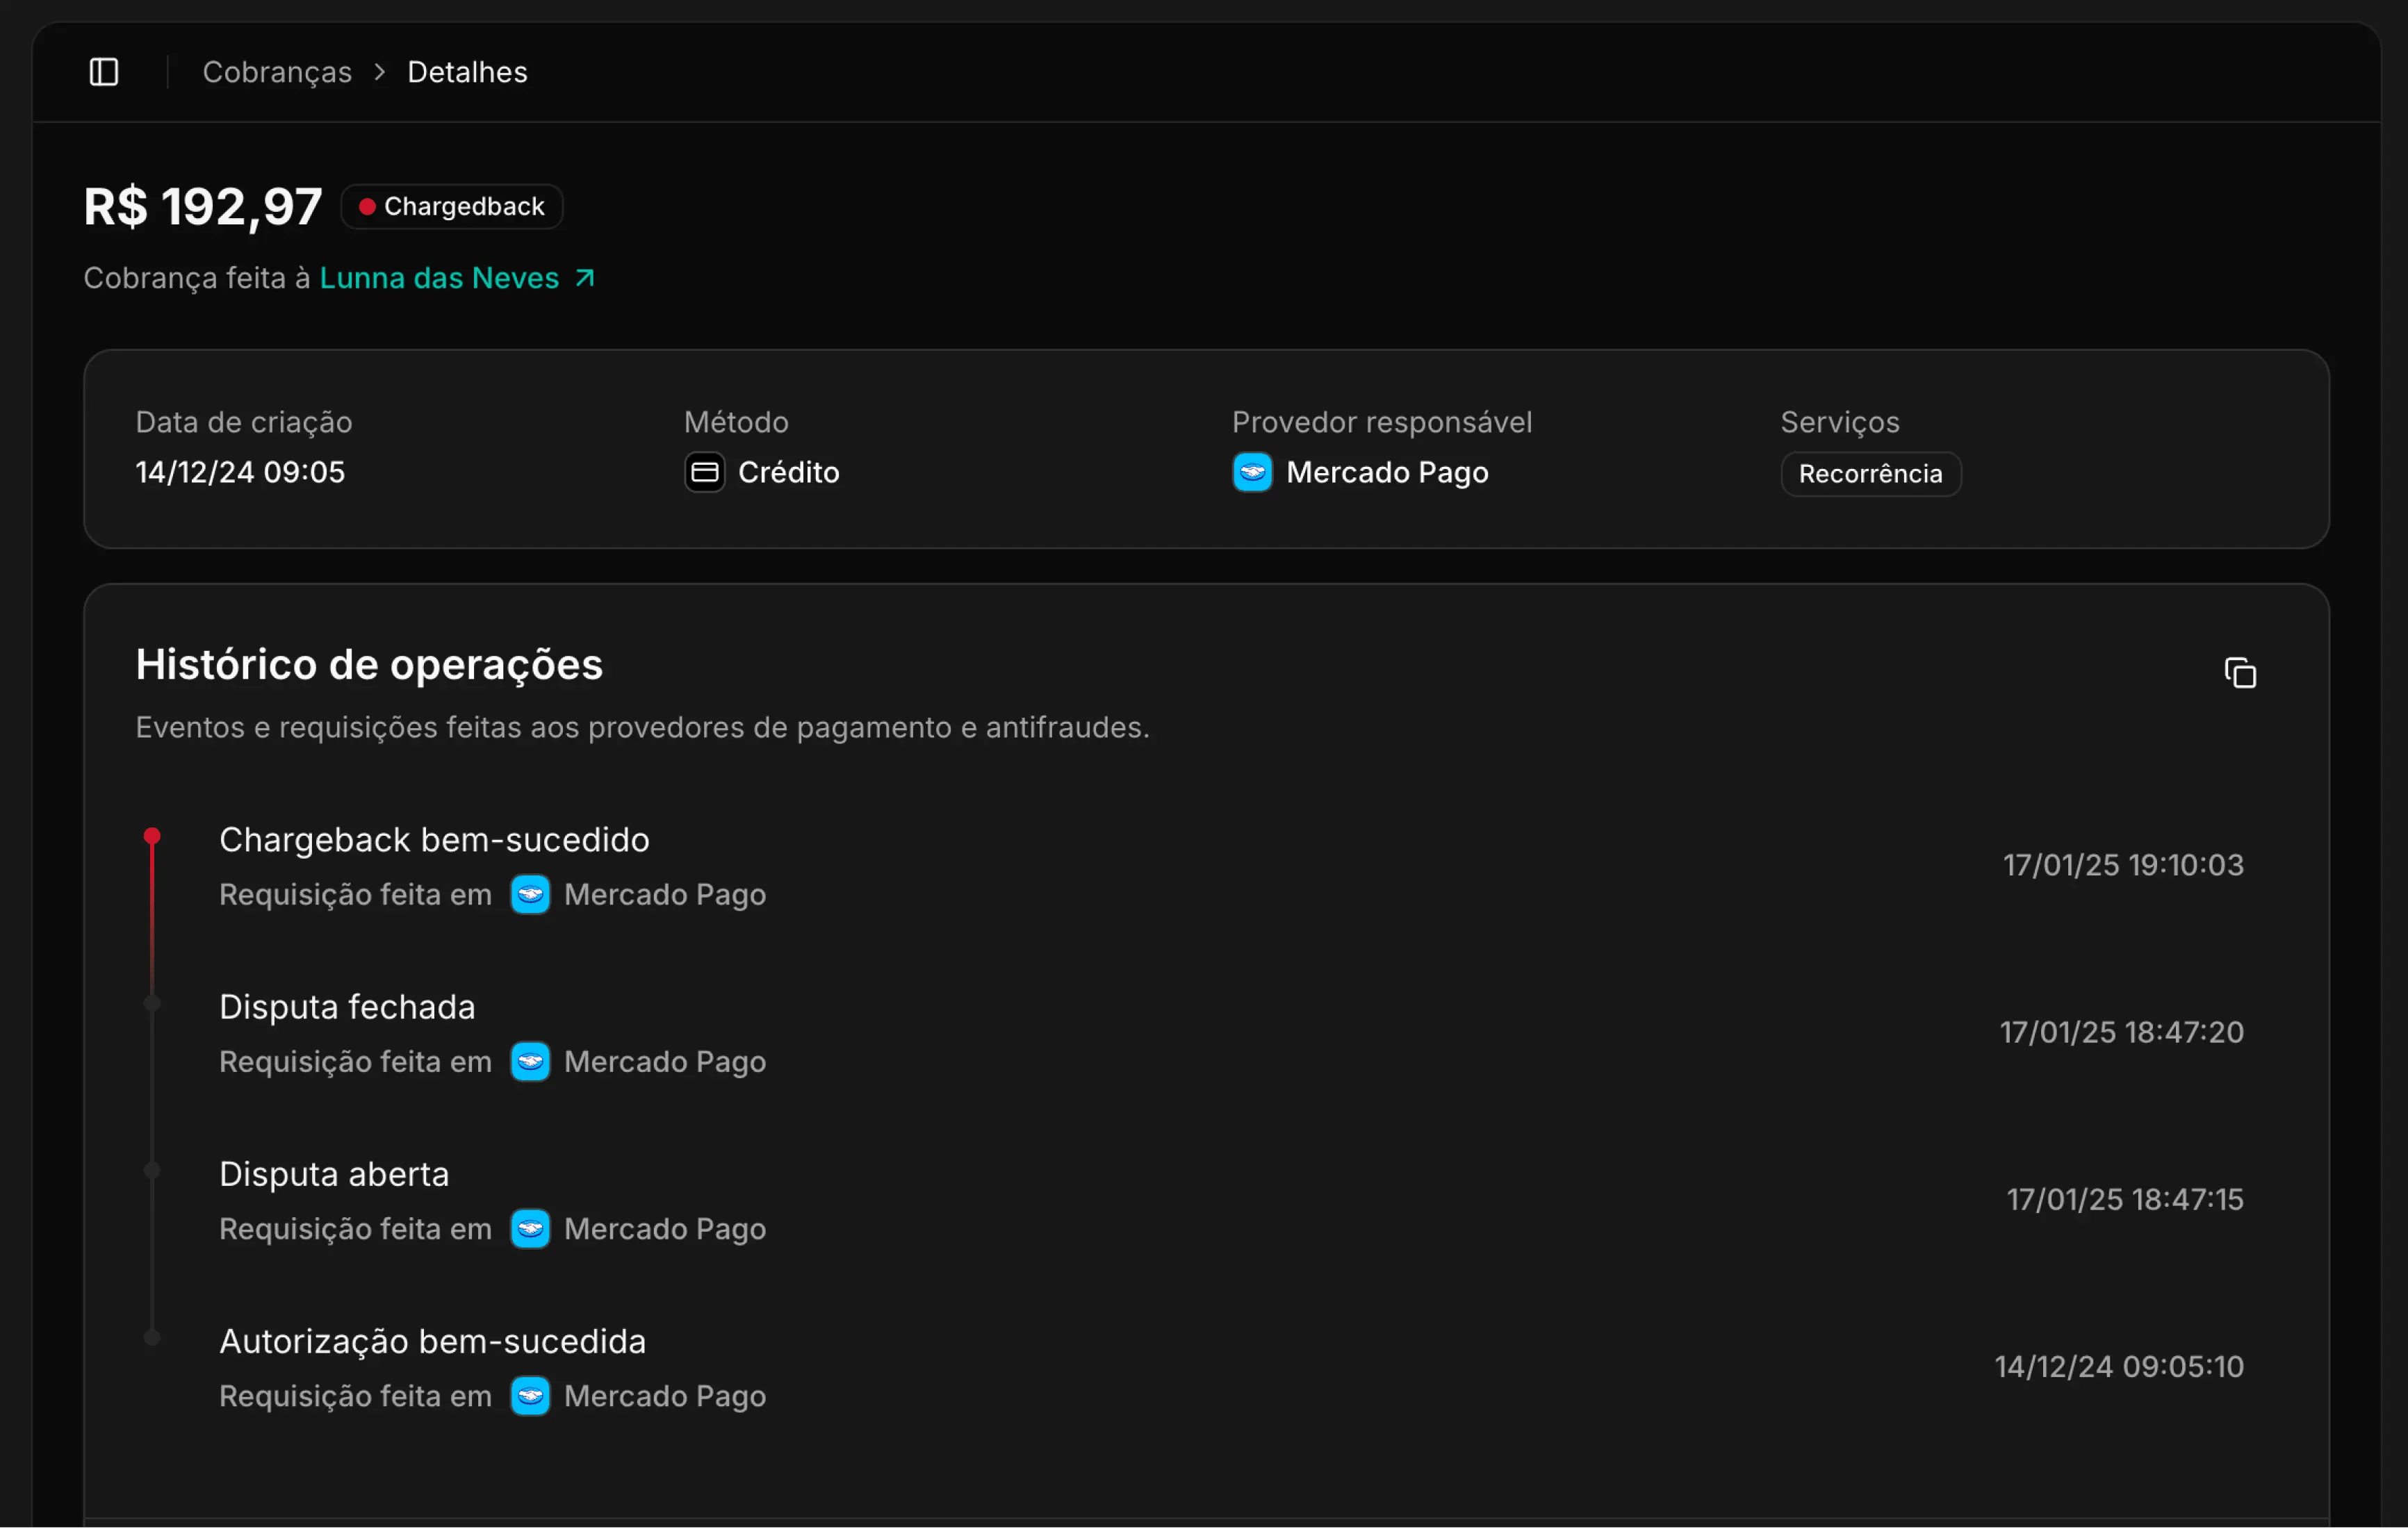Click the arrow icon next to Lunna das Neves
2408x1534 pixels.
[585, 278]
